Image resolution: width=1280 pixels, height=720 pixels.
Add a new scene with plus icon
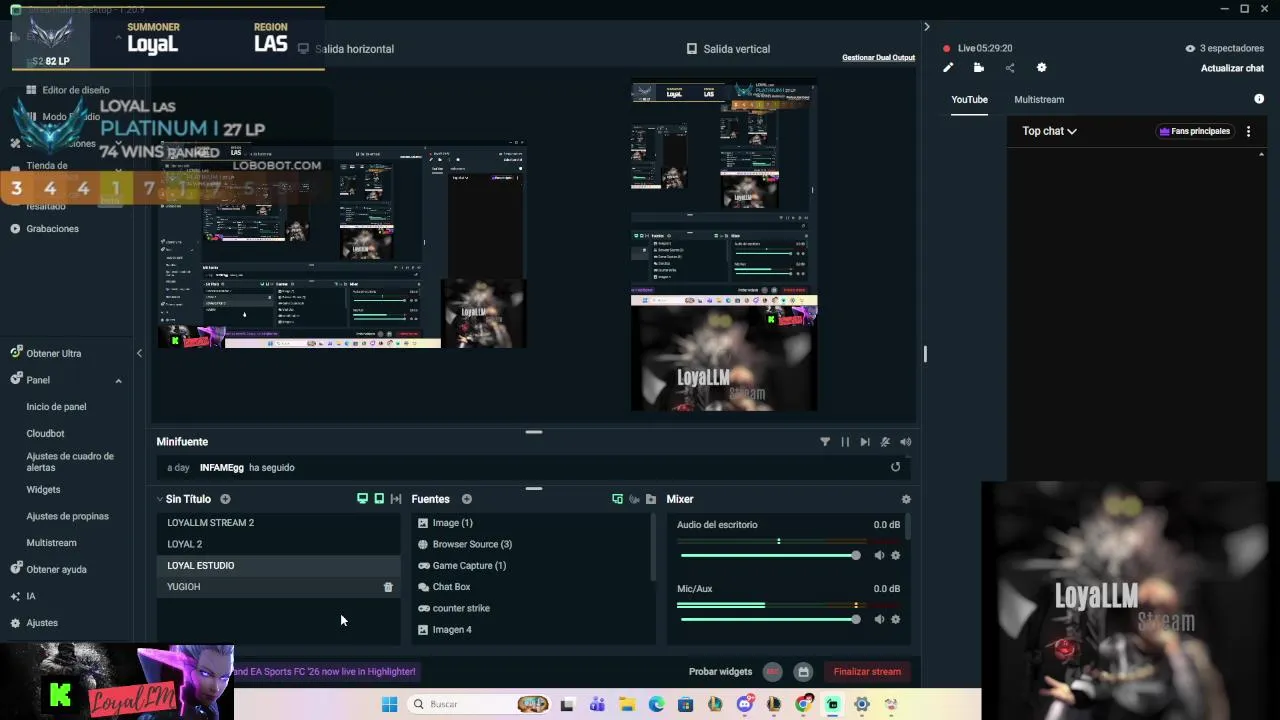click(225, 499)
